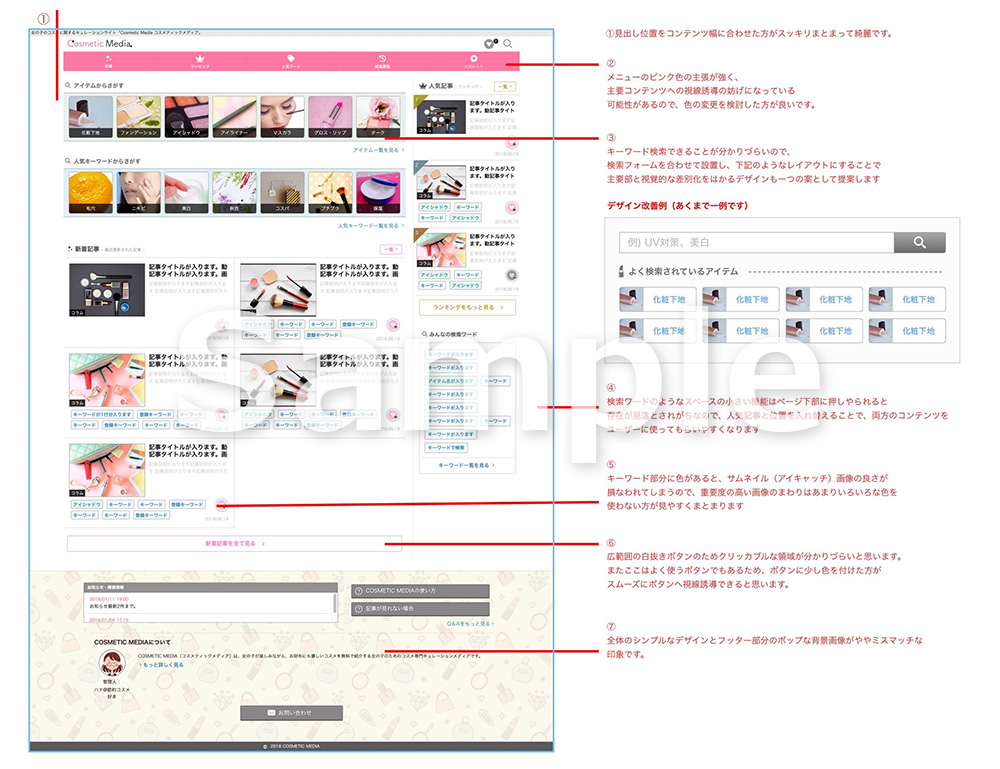This screenshot has width=1000, height=769.
Task: Select the アイシャドウ item thumbnail
Action: pos(186,117)
